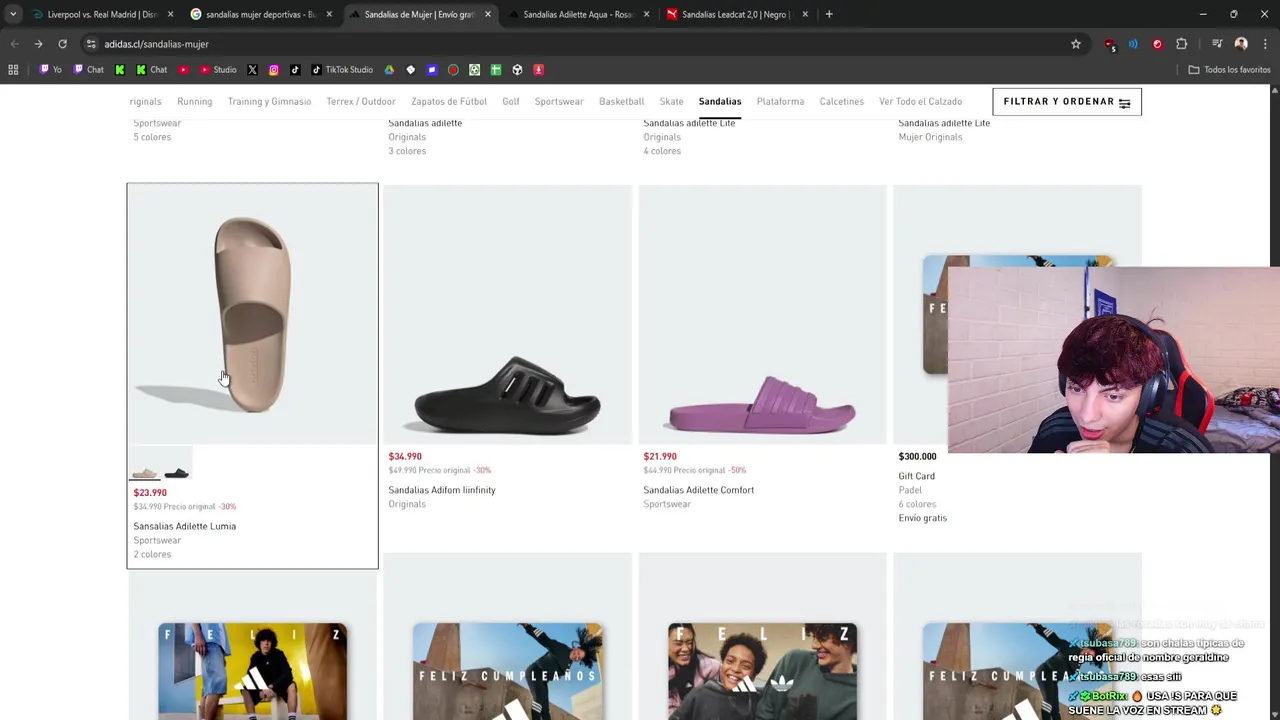Open the Kick bookmark without label

pyautogui.click(x=120, y=70)
